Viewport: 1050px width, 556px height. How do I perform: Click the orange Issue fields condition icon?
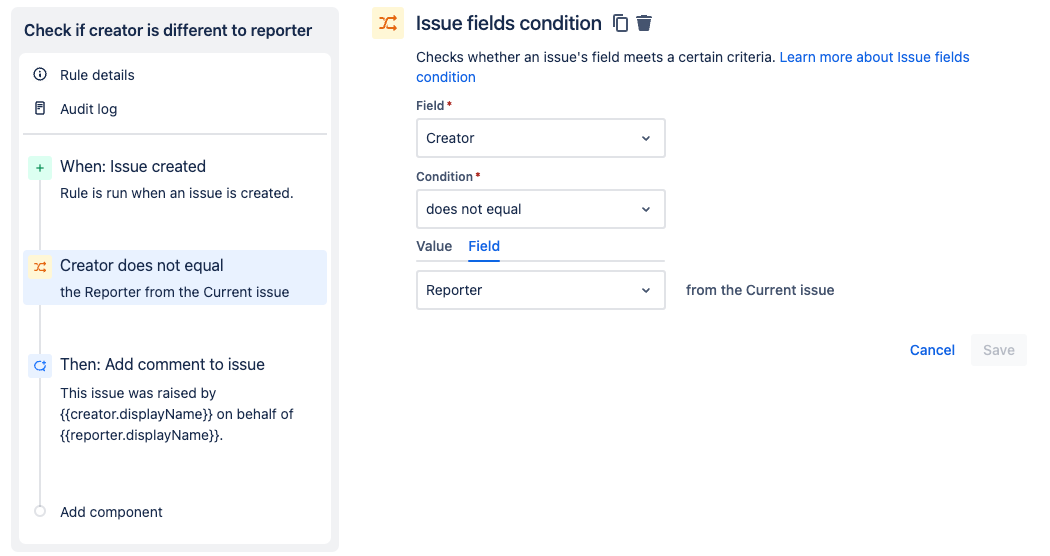coord(387,23)
